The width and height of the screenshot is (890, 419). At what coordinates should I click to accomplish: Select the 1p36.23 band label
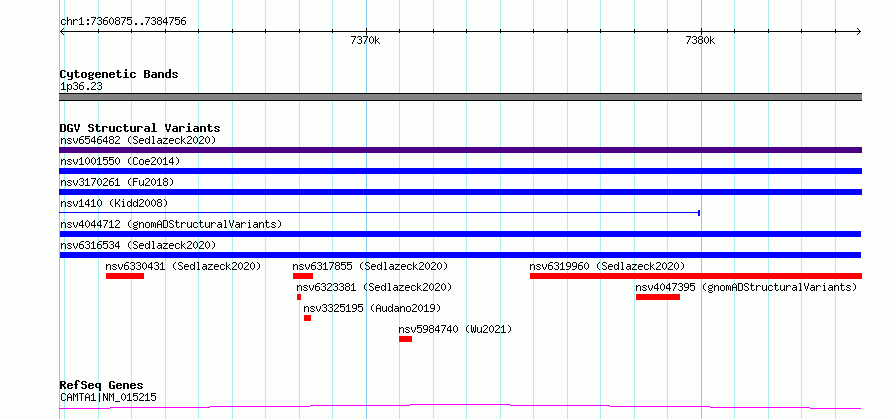(81, 87)
